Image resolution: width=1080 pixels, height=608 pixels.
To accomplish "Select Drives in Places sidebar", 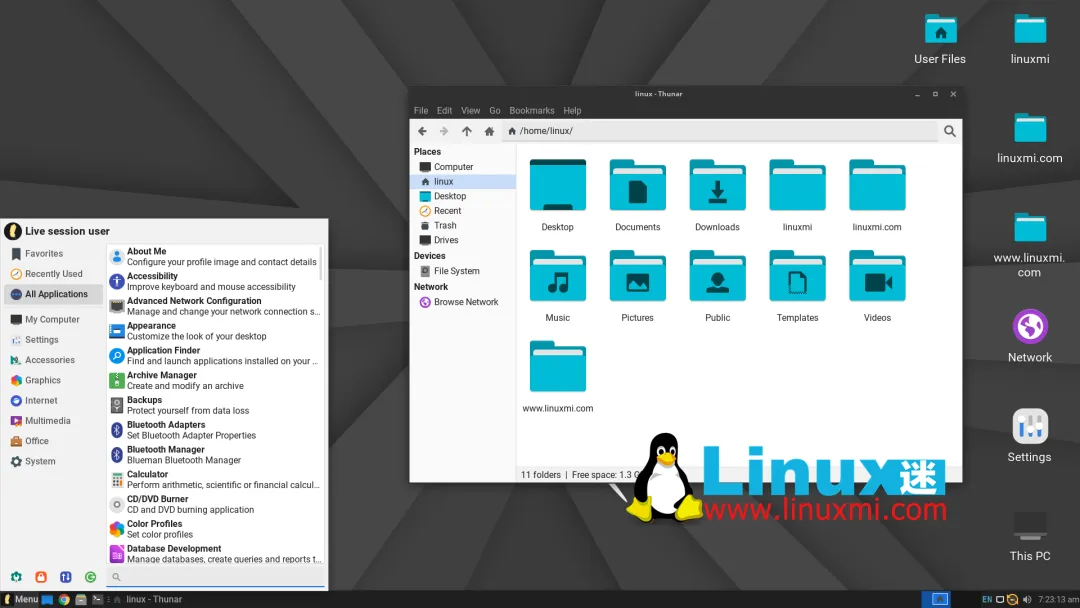I will [x=463, y=240].
